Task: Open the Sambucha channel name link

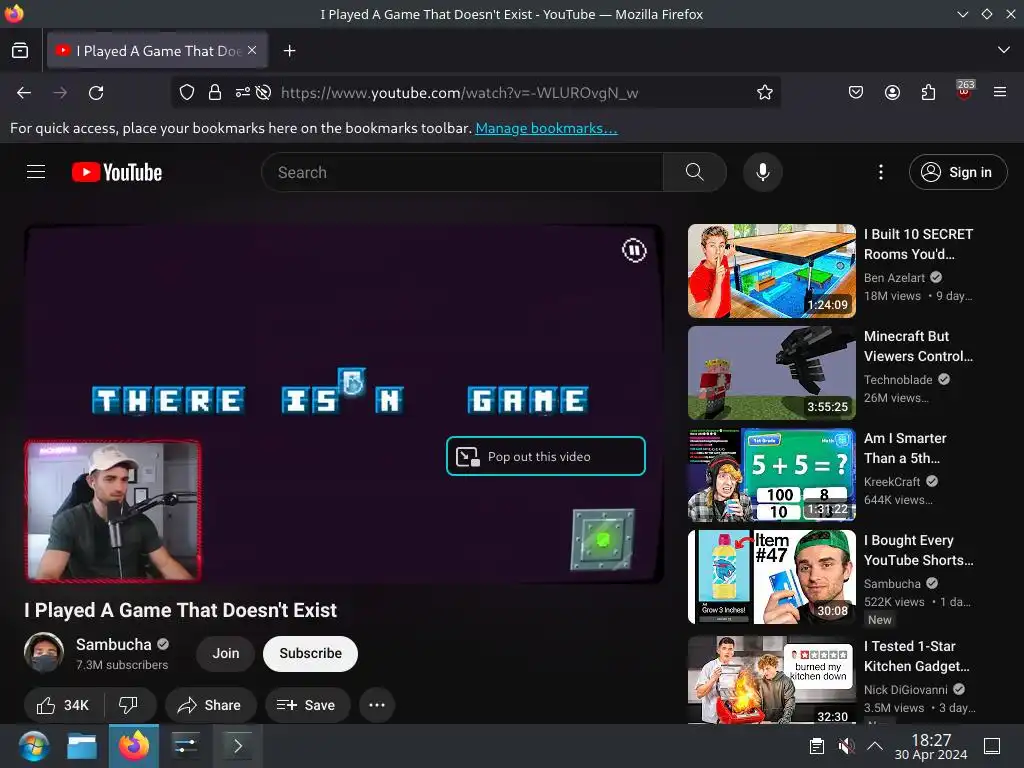Action: (114, 645)
